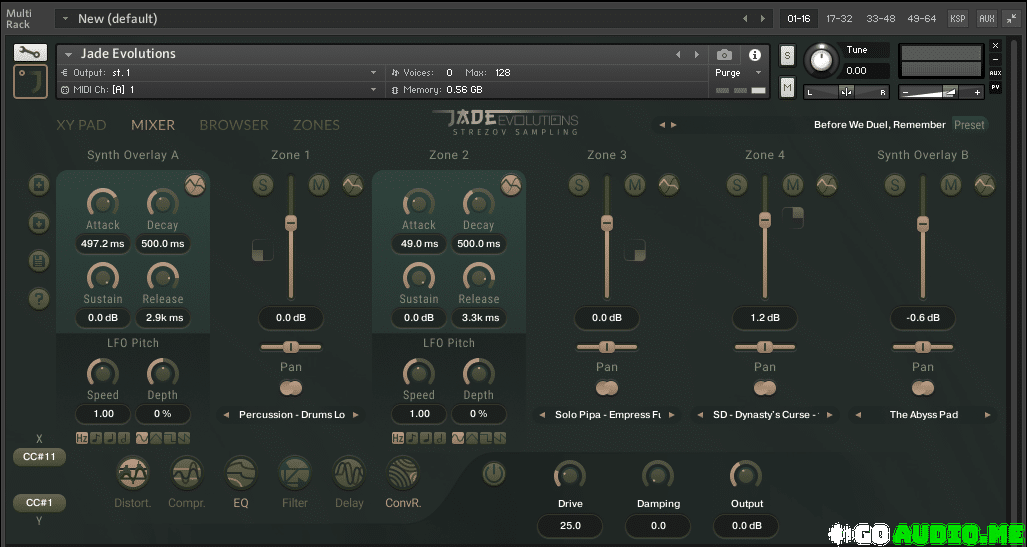Mute Zone 4

click(x=793, y=185)
